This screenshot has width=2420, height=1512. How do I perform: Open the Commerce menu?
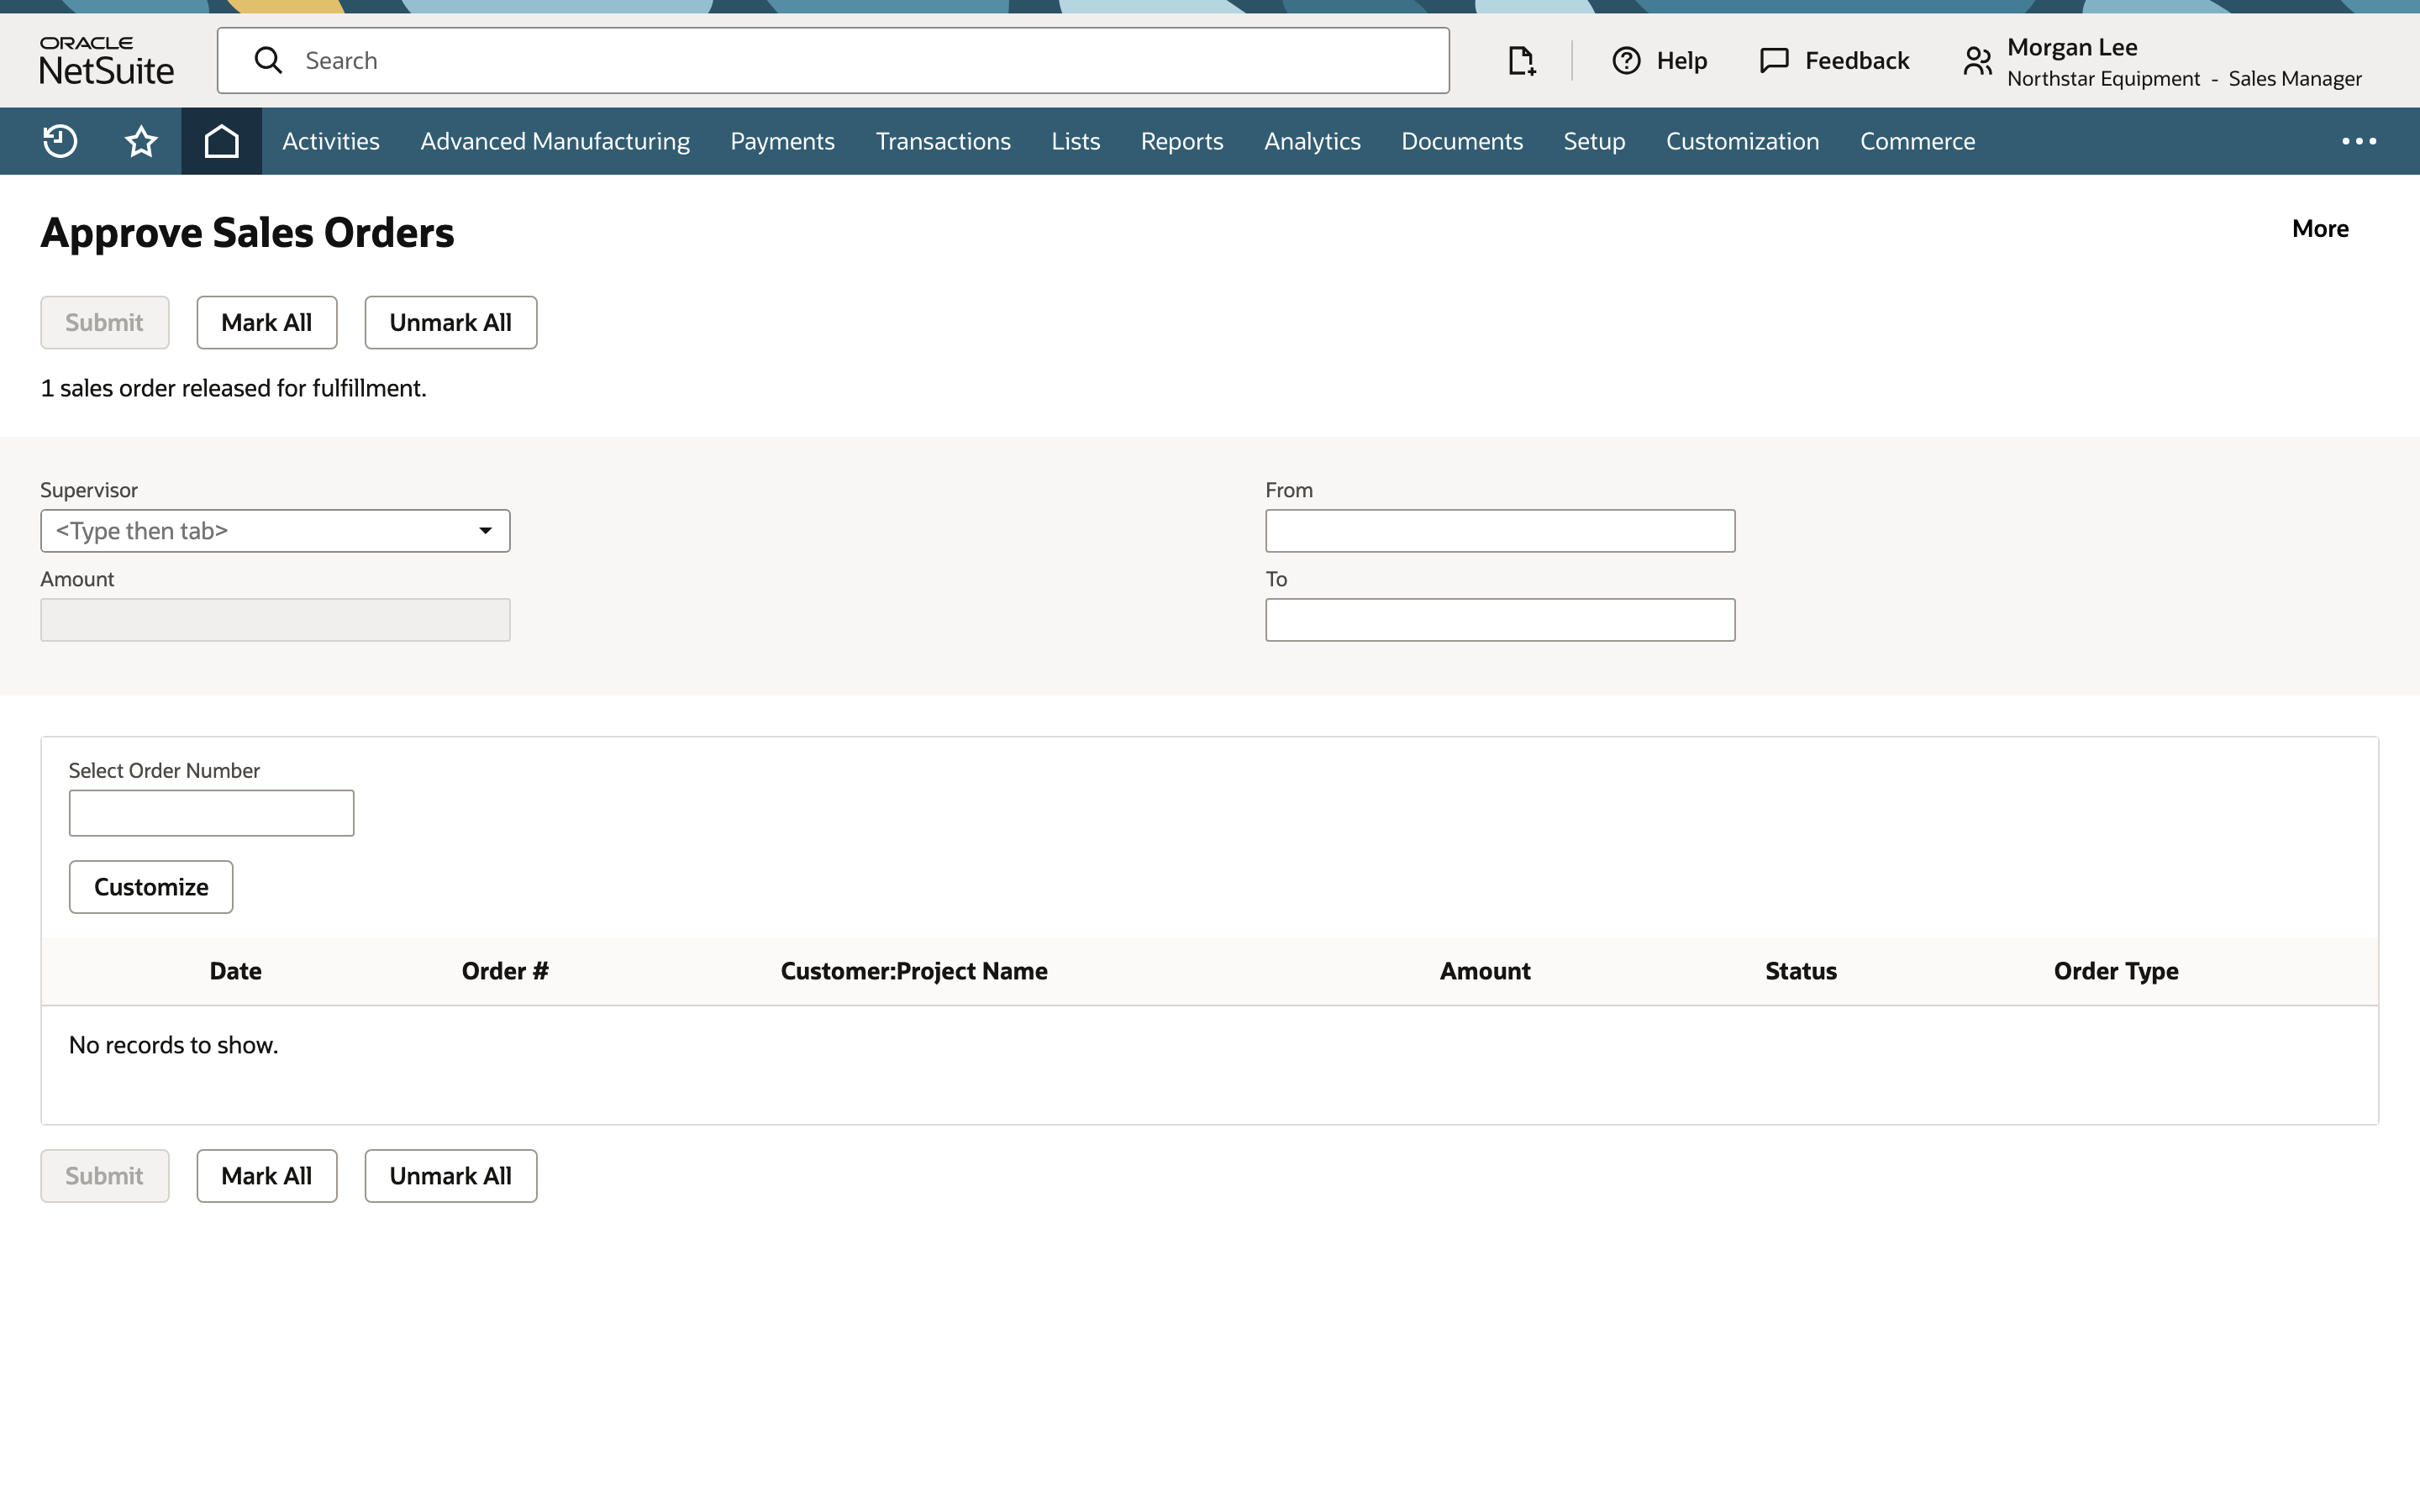(1917, 141)
